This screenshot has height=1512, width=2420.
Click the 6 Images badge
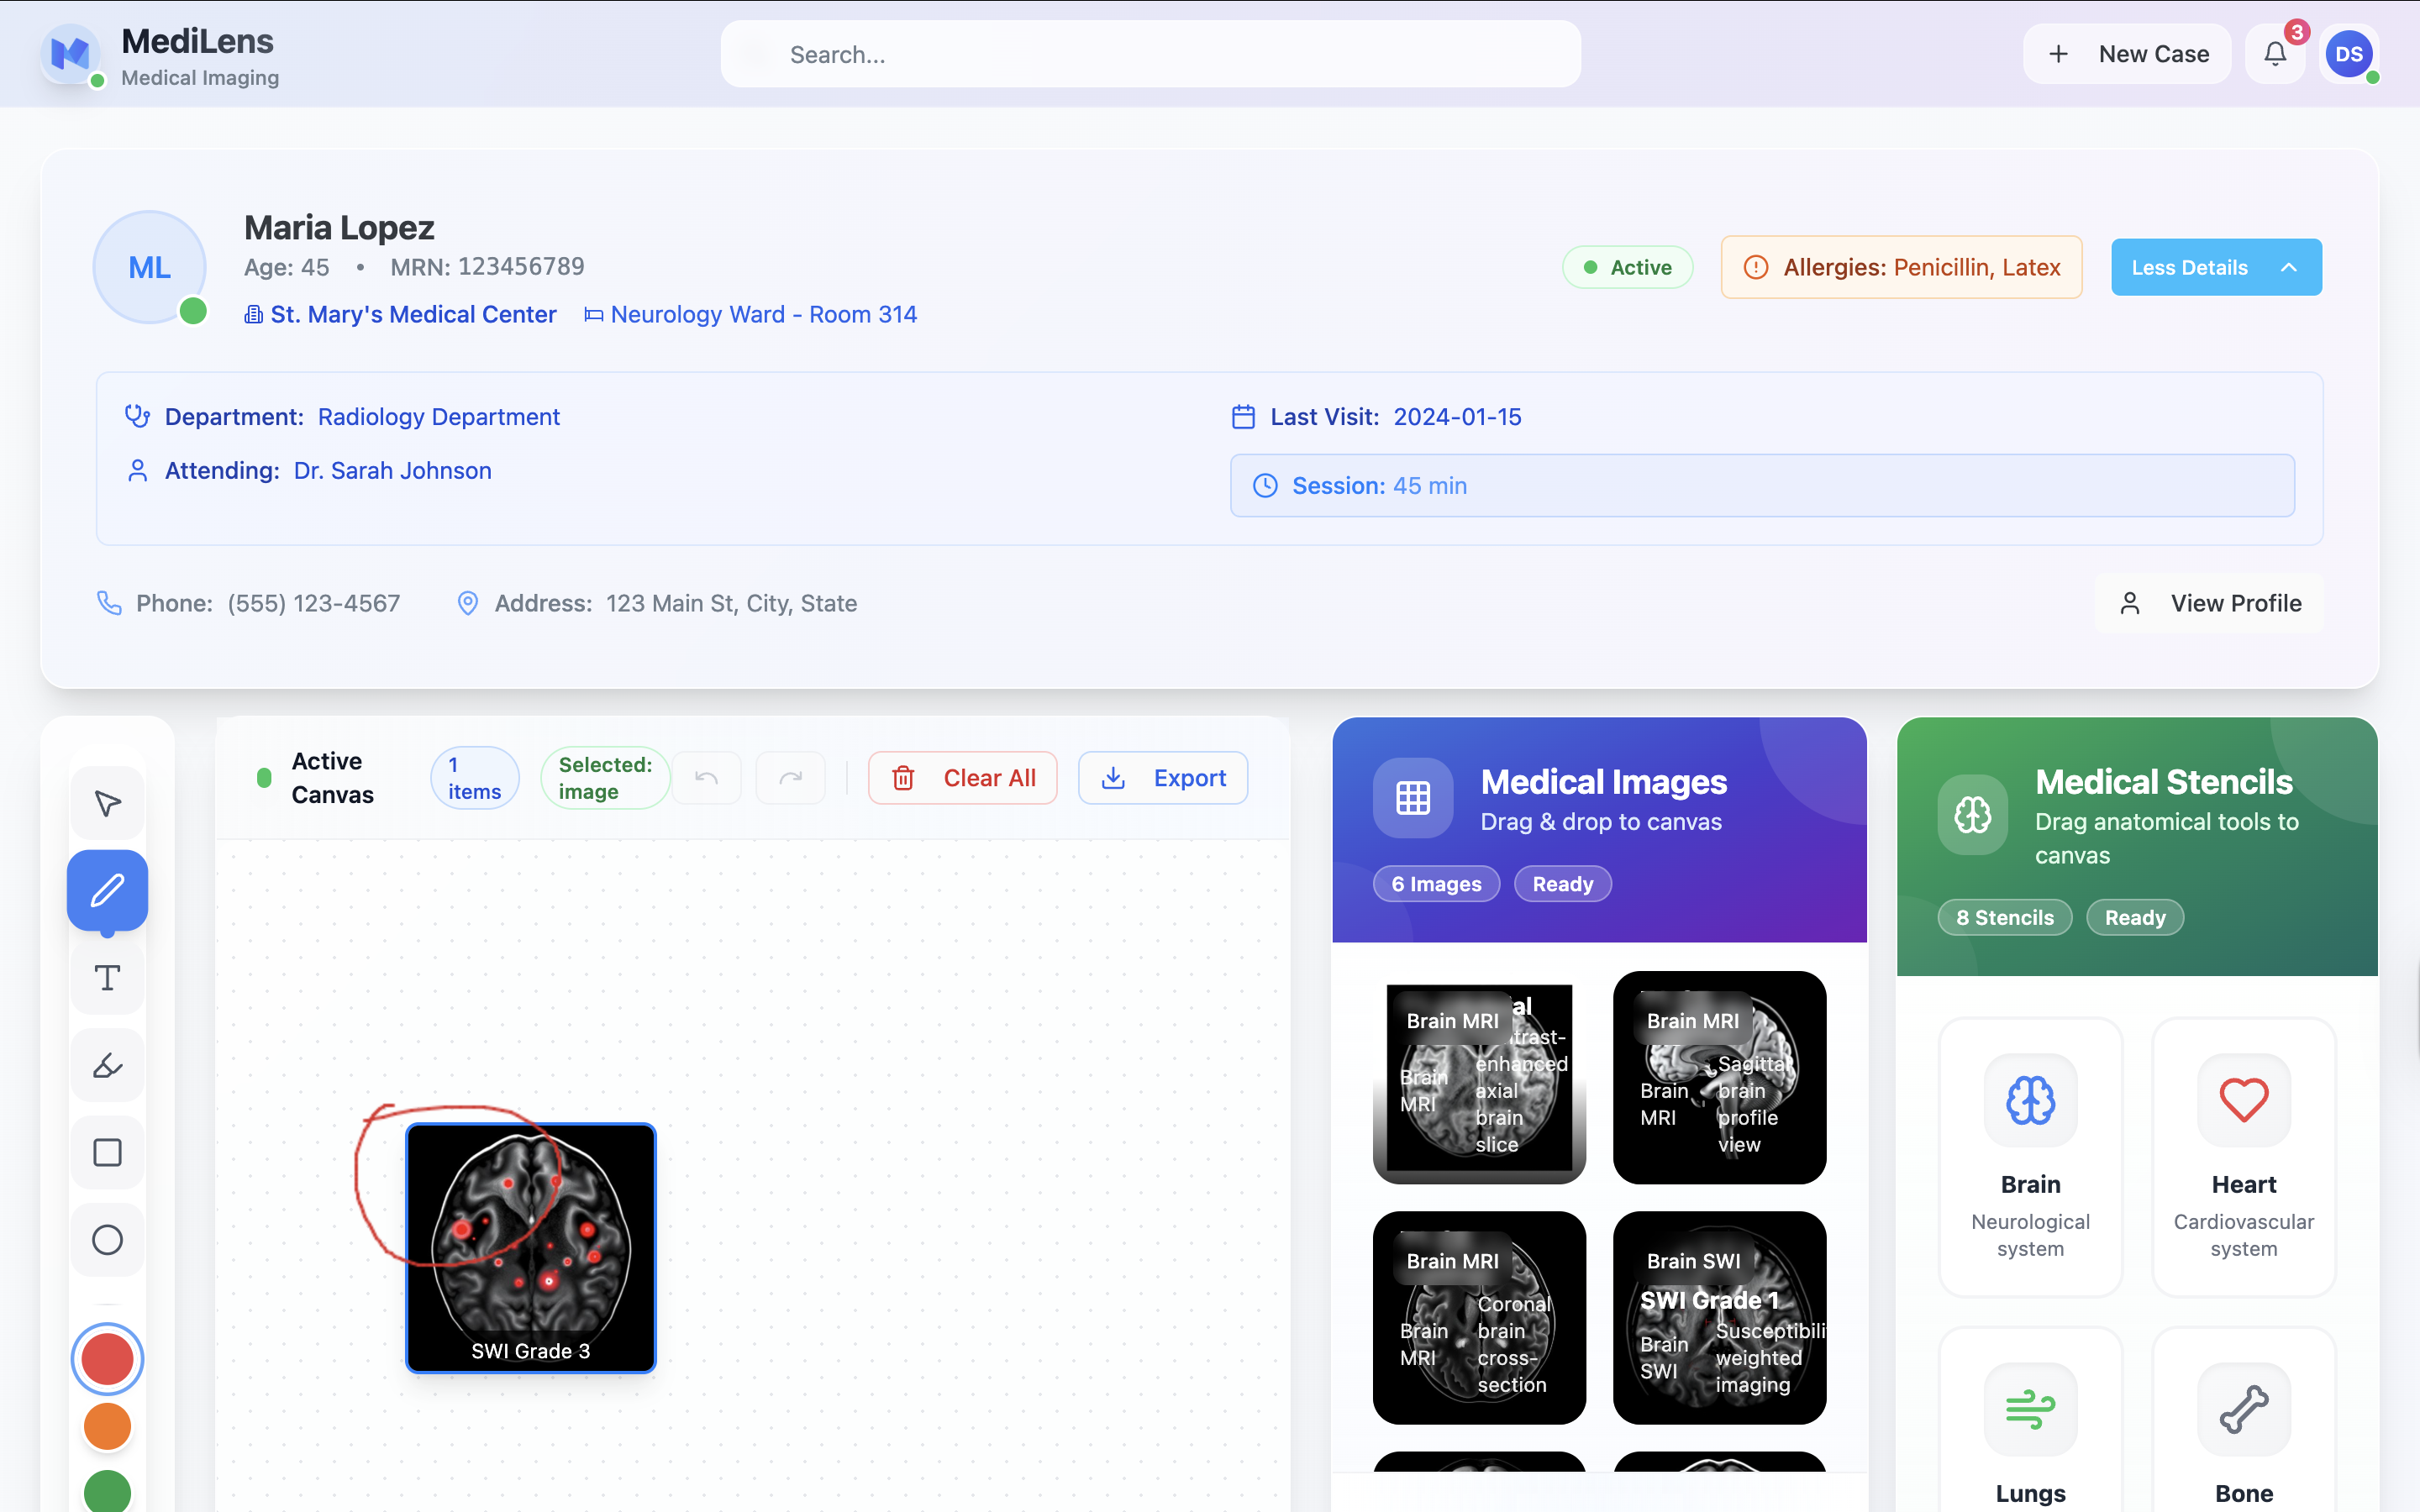pos(1437,884)
